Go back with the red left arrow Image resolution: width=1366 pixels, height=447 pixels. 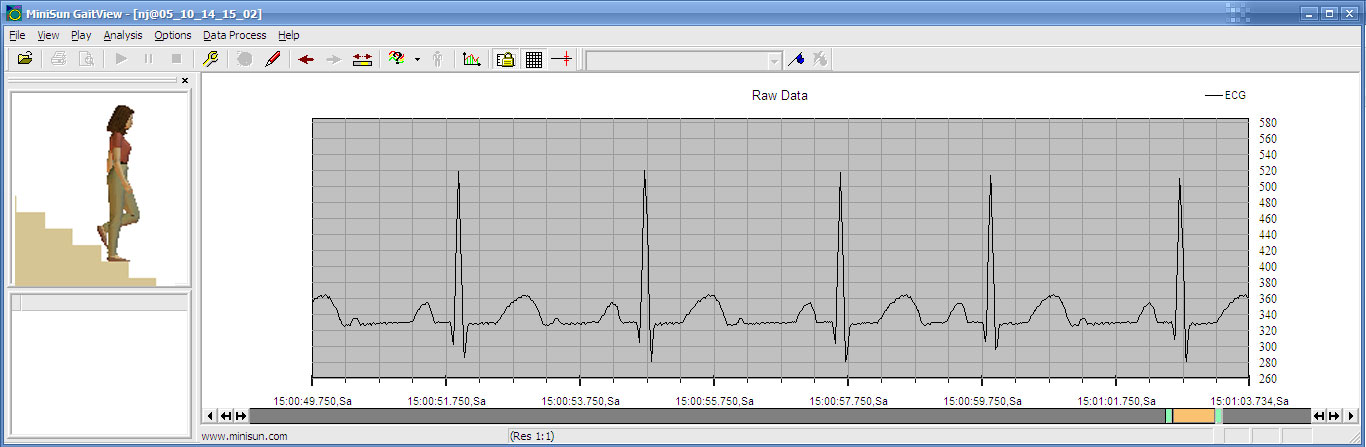click(x=306, y=59)
